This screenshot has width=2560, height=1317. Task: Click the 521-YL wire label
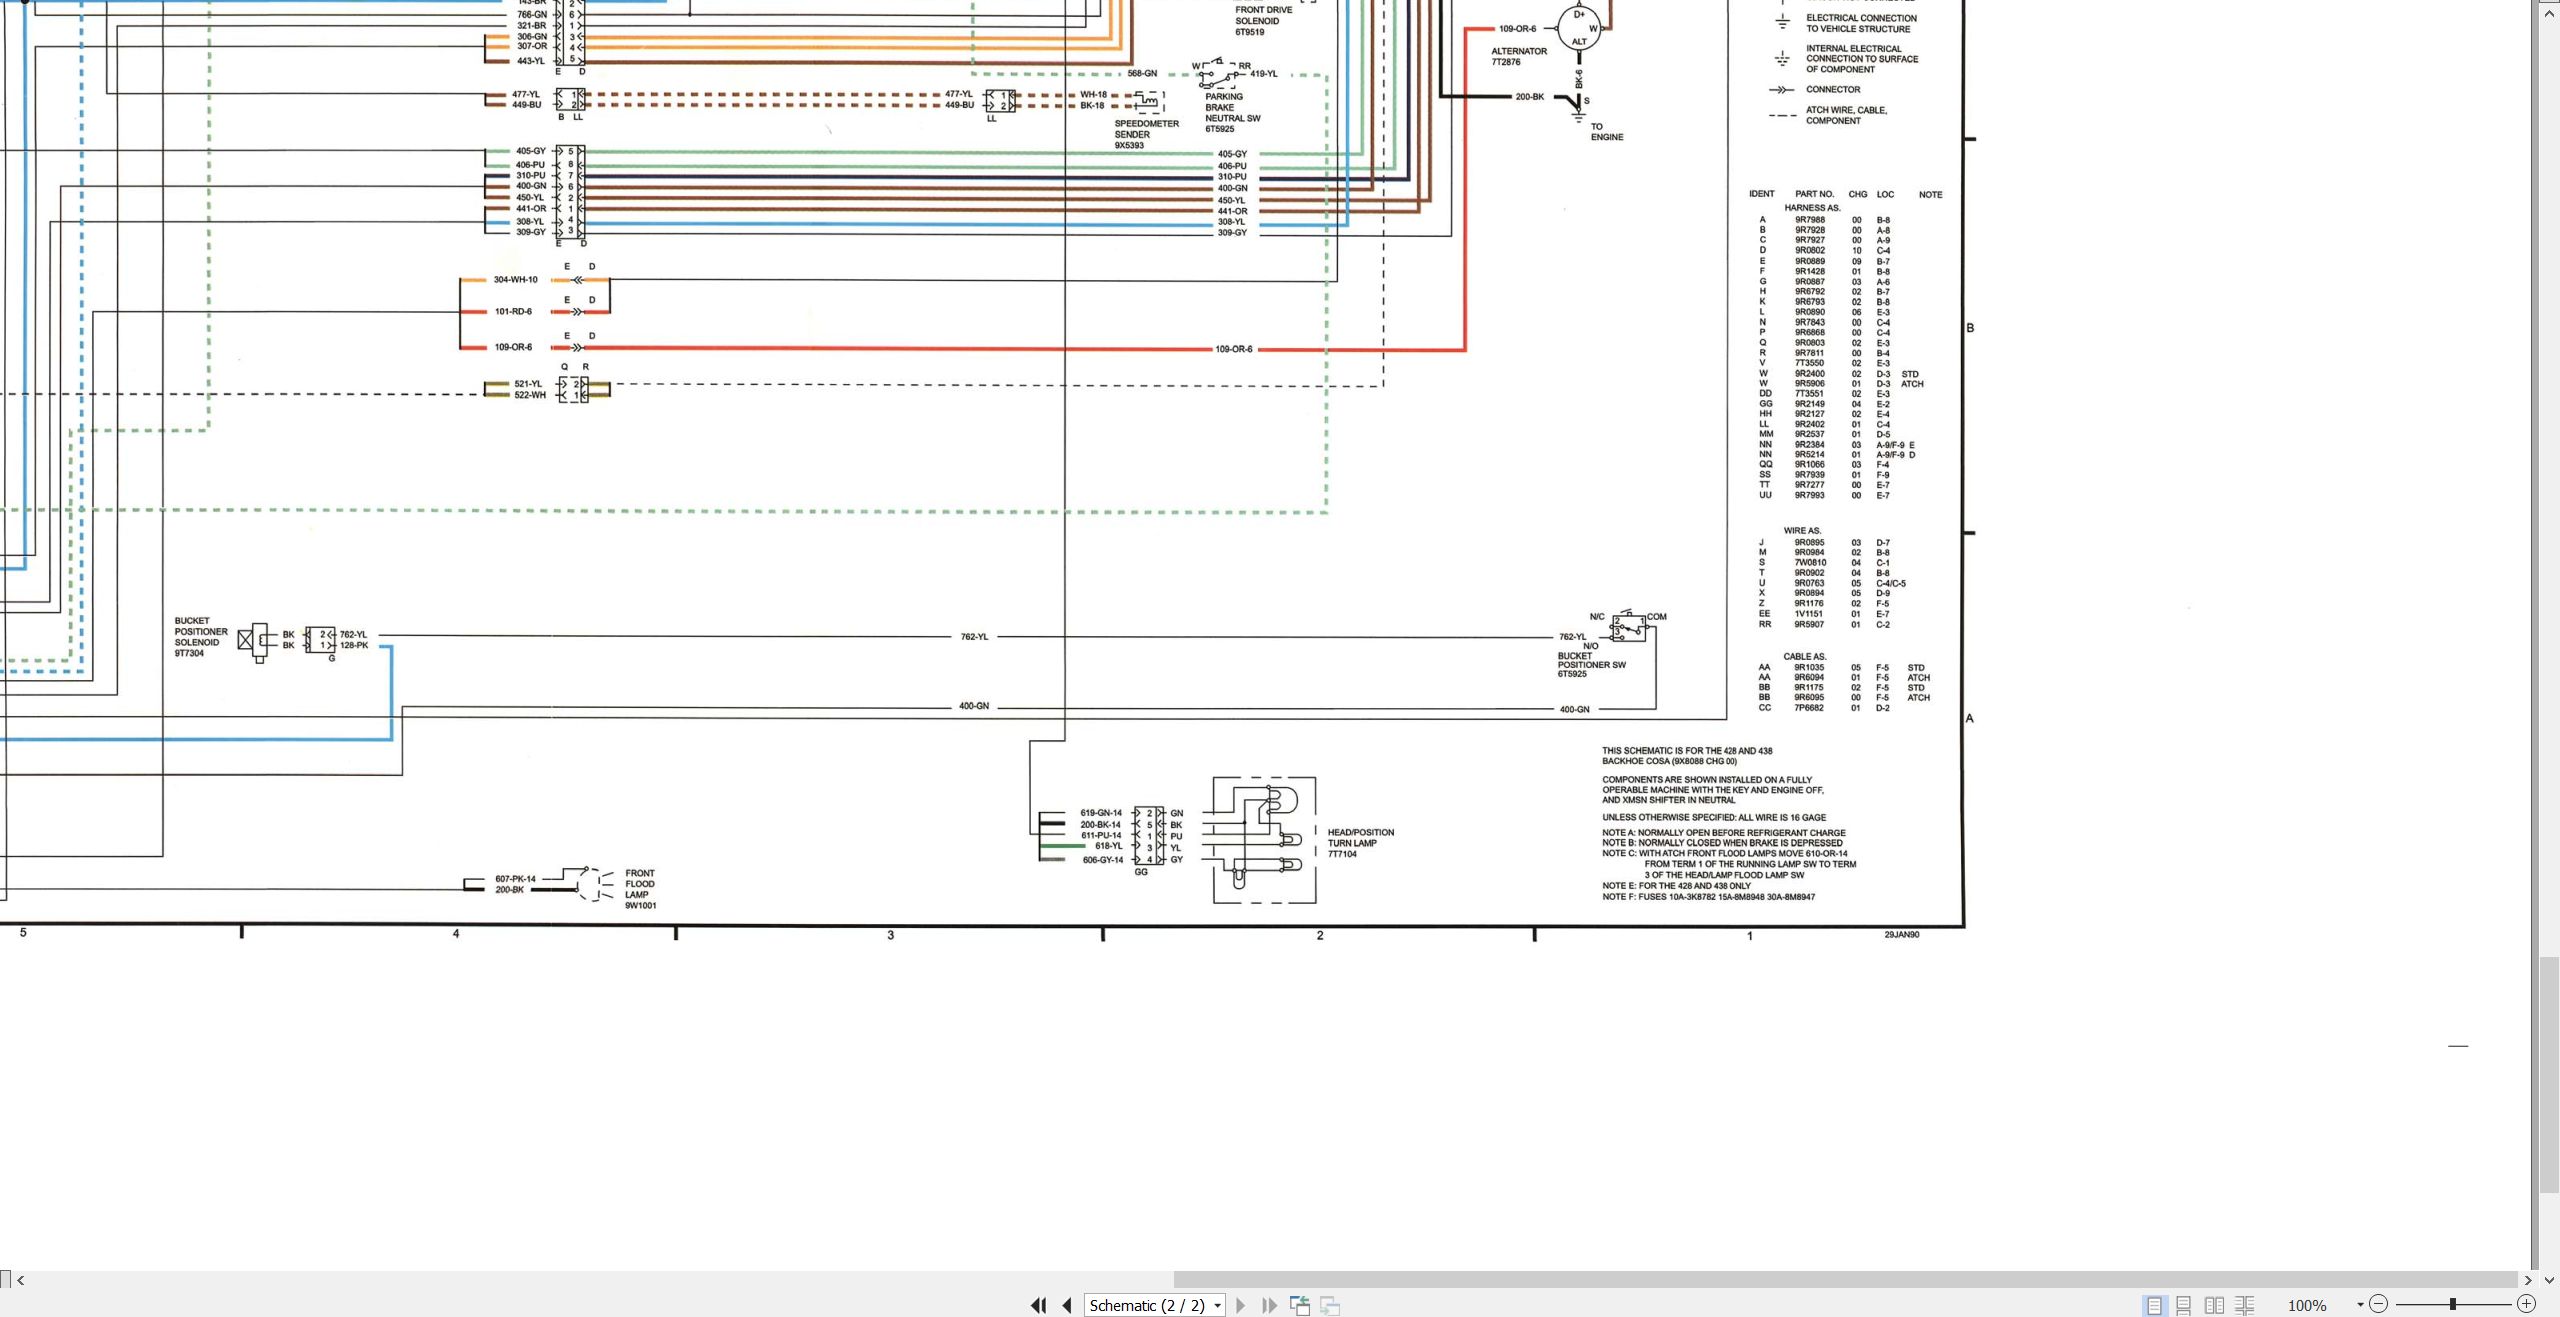[x=528, y=384]
